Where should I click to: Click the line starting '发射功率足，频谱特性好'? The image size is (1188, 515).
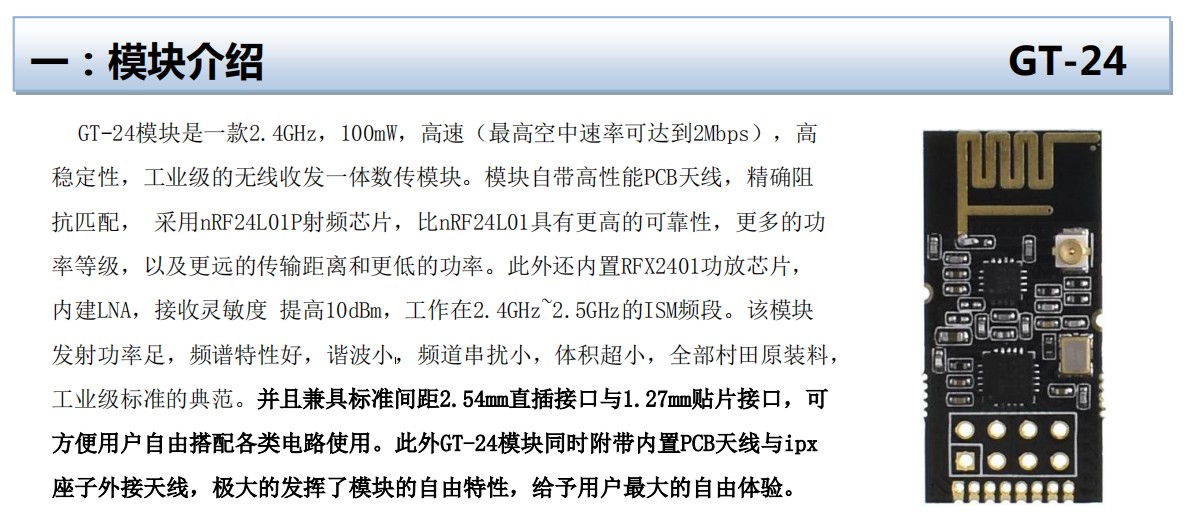point(446,354)
